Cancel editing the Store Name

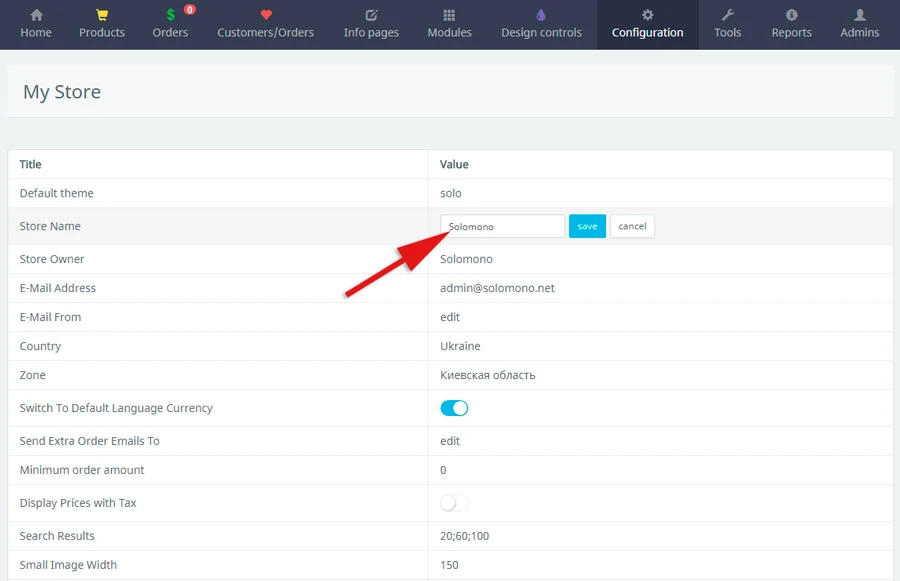point(632,226)
